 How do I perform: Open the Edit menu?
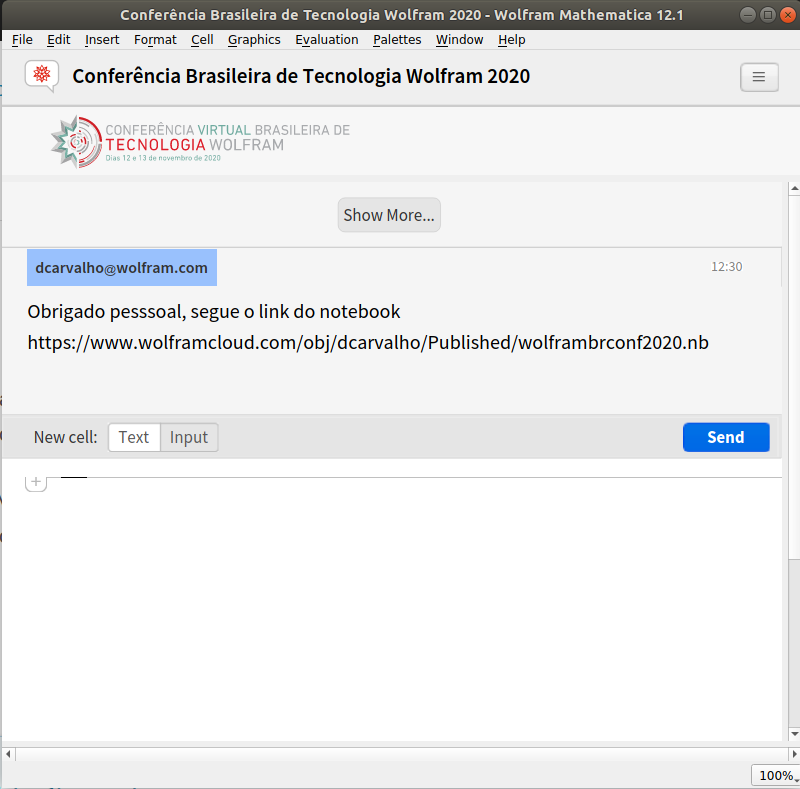tap(59, 40)
